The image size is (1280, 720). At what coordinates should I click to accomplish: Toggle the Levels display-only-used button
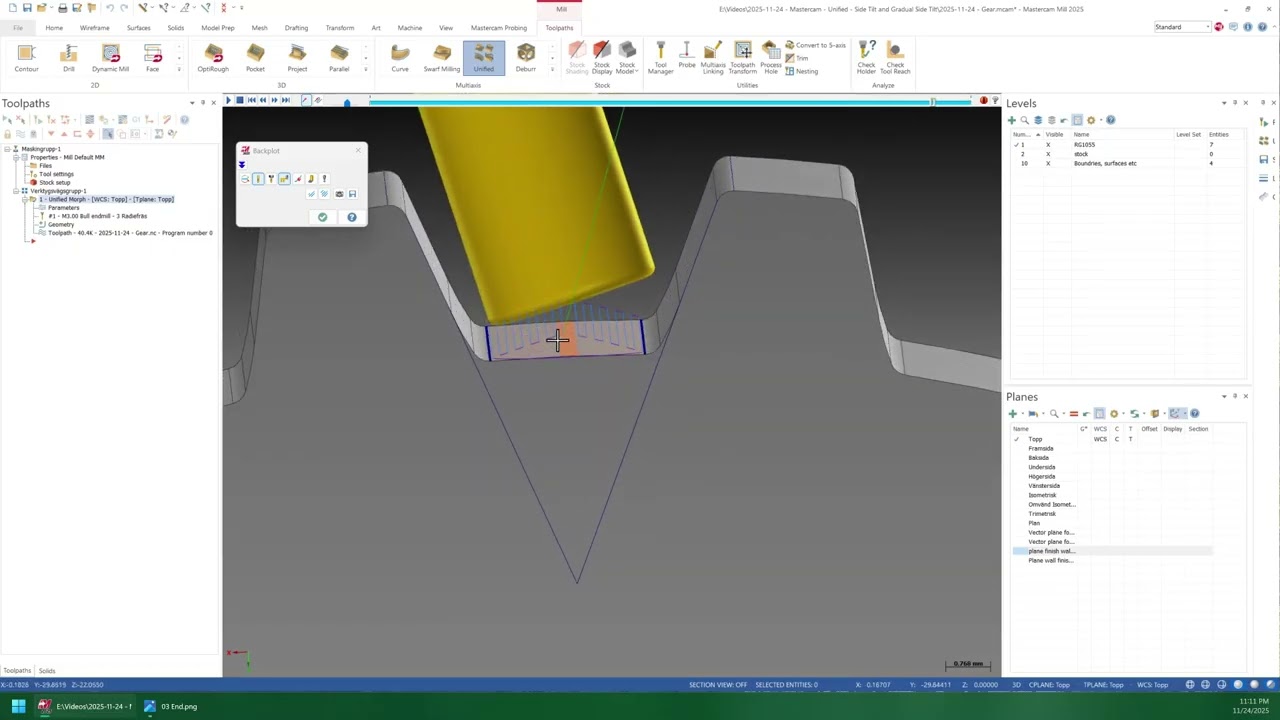(x=1077, y=120)
